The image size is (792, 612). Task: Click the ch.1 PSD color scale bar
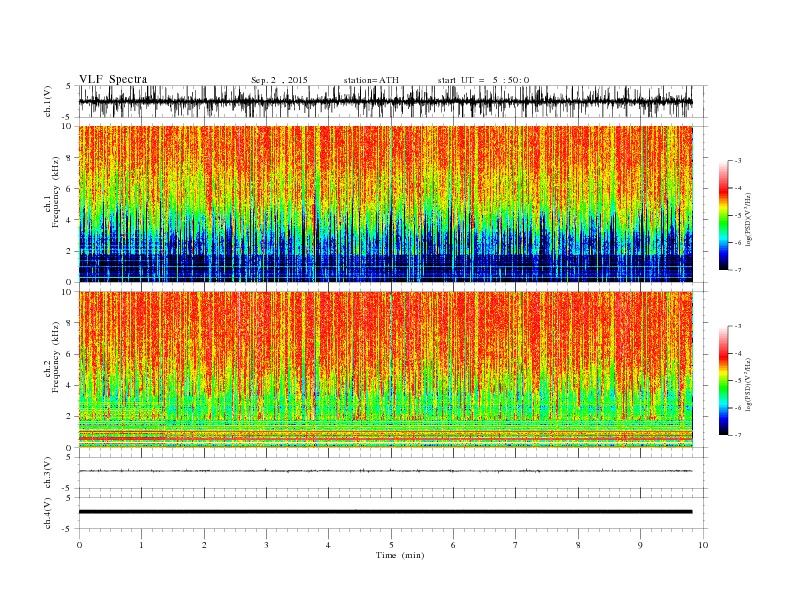coord(724,215)
